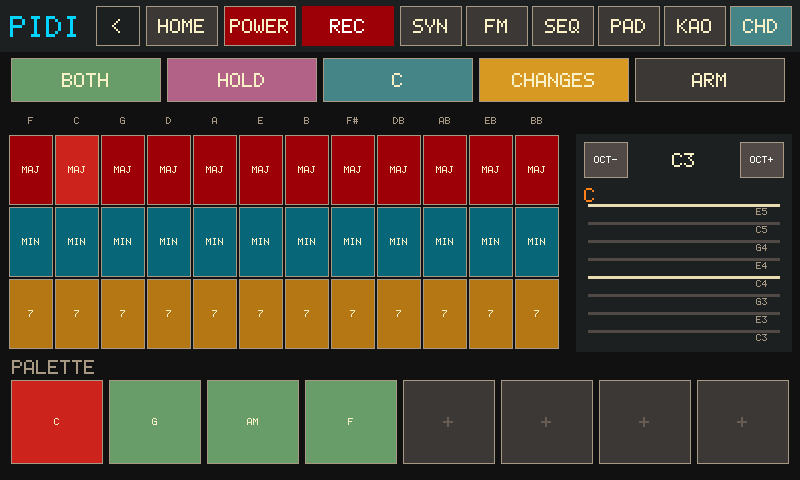Click the highlighted C4 note line
800x480 pixels.
pyautogui.click(x=684, y=277)
